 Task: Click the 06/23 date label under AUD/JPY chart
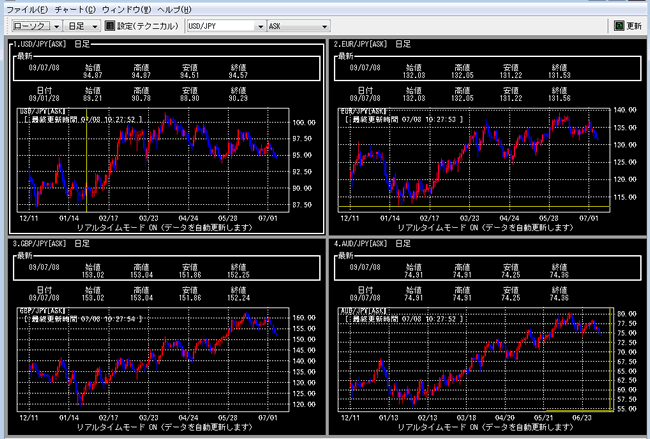click(x=582, y=417)
